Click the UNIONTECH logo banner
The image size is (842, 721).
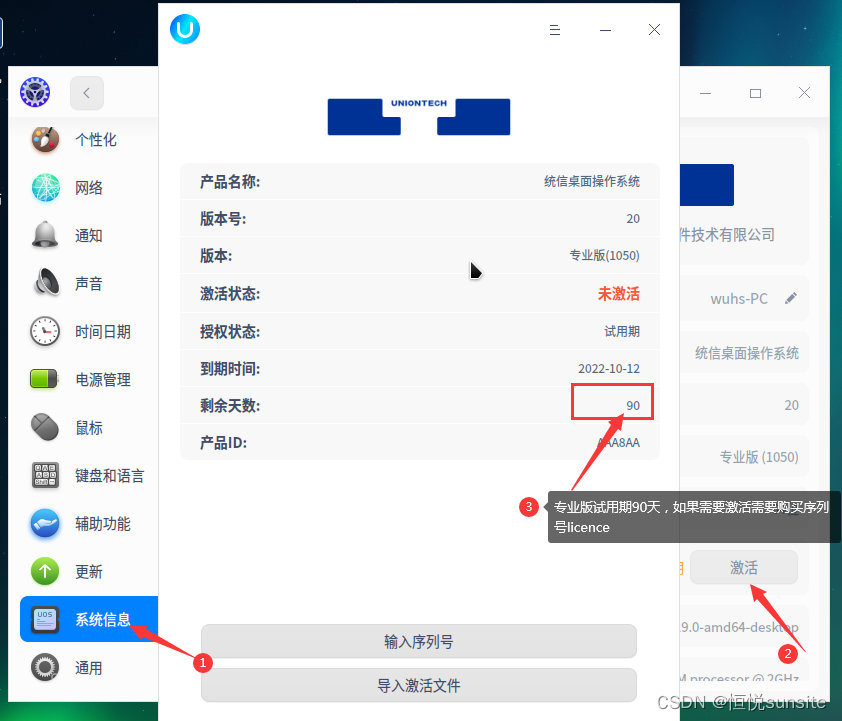pos(419,116)
